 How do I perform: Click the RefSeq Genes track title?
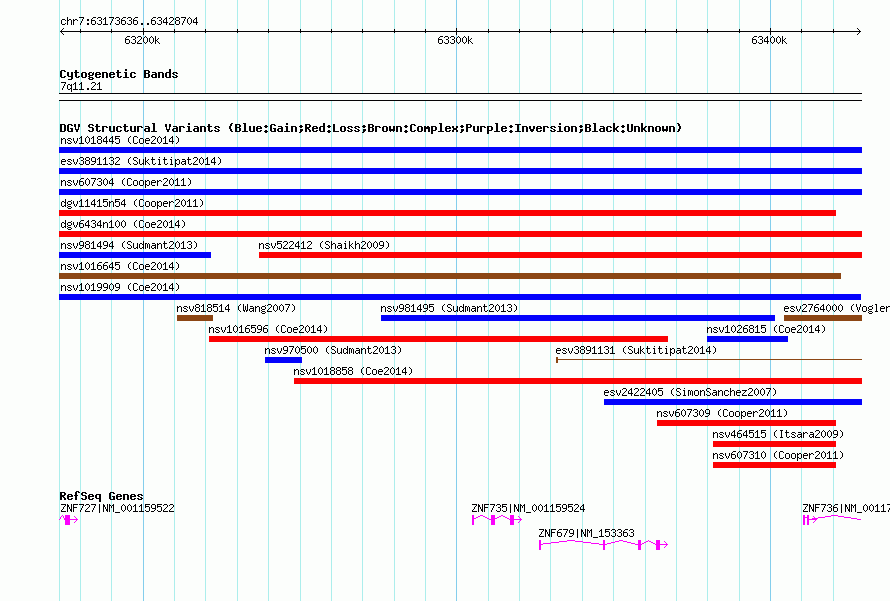point(101,495)
